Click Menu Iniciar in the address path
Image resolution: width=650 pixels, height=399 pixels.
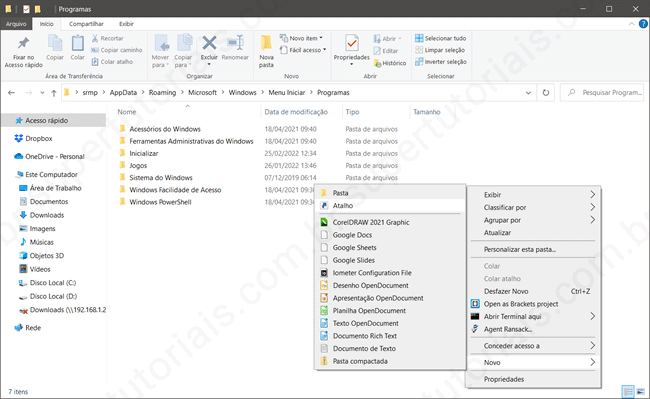tap(286, 93)
